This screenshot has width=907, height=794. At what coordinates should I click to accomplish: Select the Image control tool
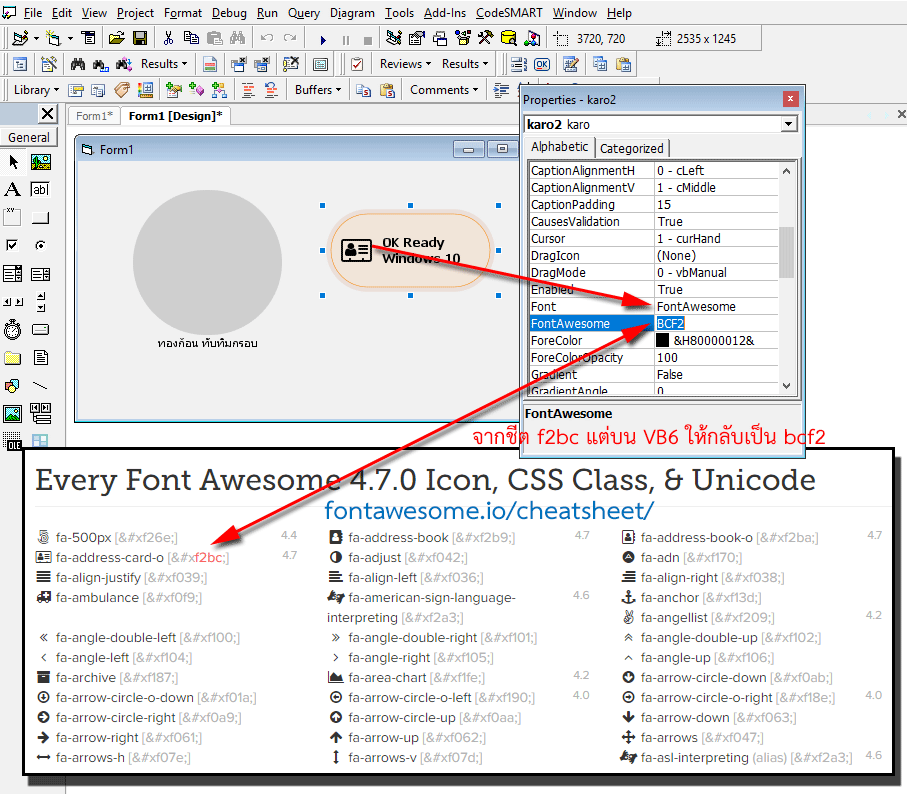click(13, 413)
